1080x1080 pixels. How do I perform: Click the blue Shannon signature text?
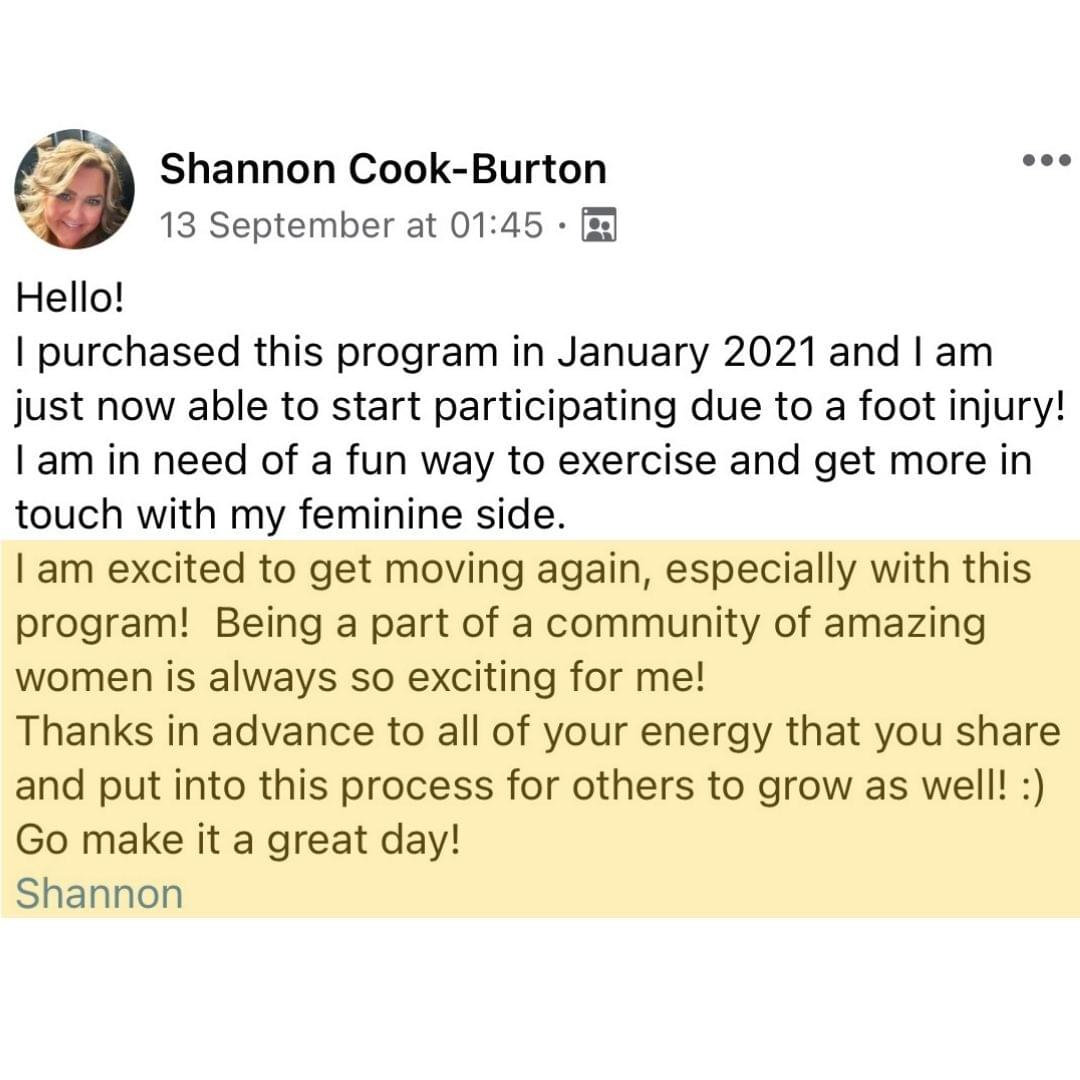(99, 893)
